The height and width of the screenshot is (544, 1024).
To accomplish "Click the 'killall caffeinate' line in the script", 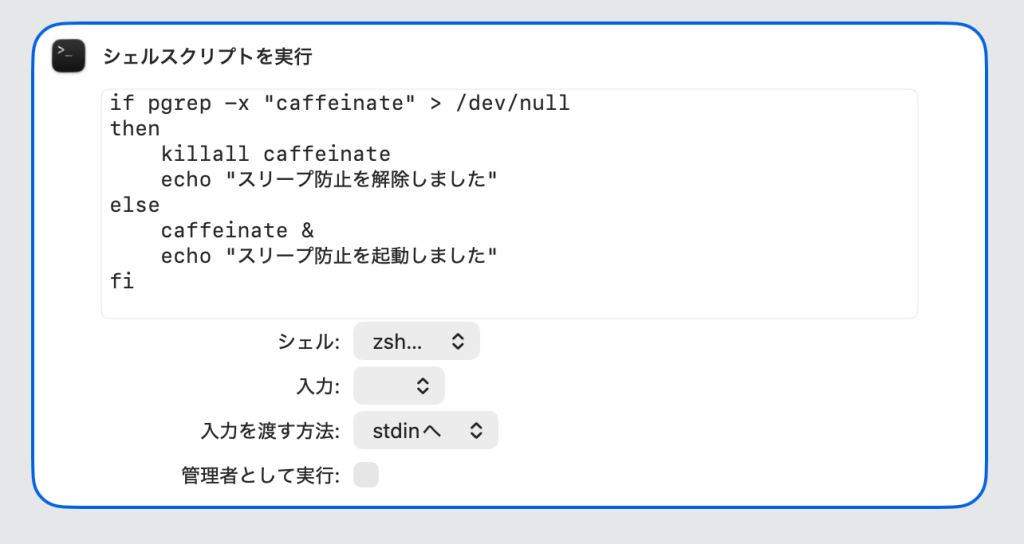I will coord(276,154).
